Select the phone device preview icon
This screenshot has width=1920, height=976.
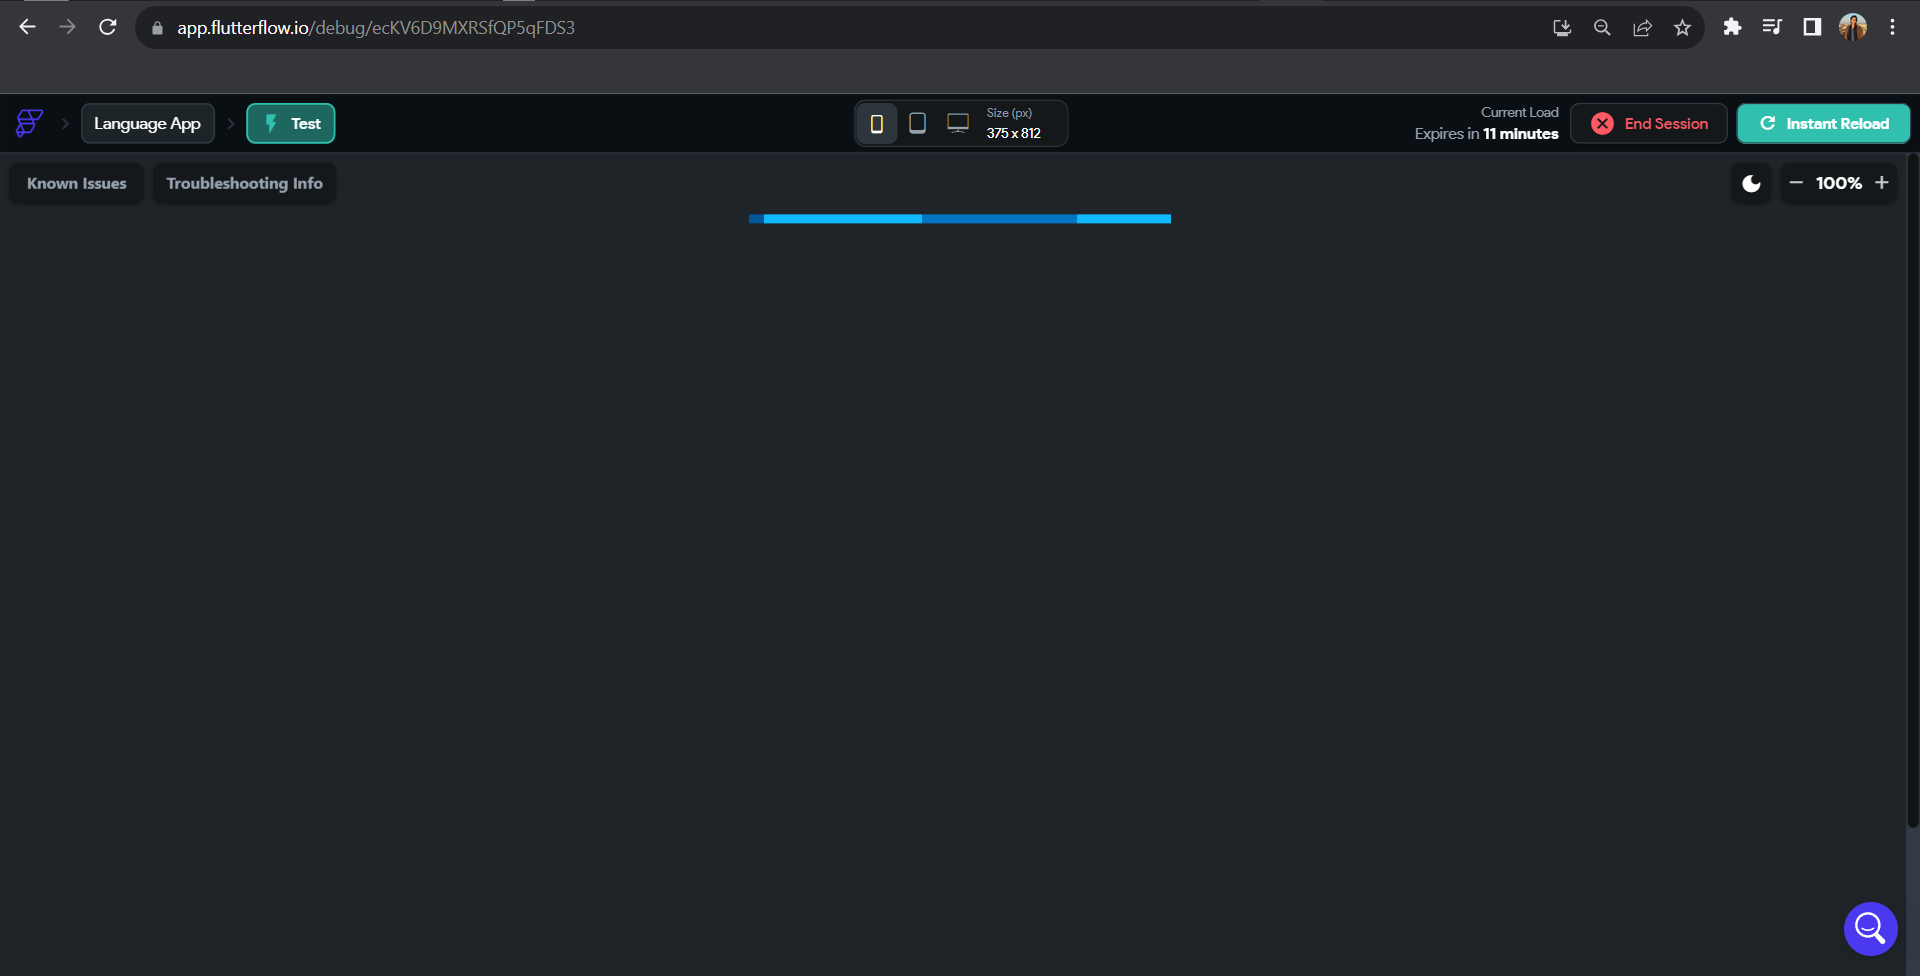pyautogui.click(x=877, y=122)
